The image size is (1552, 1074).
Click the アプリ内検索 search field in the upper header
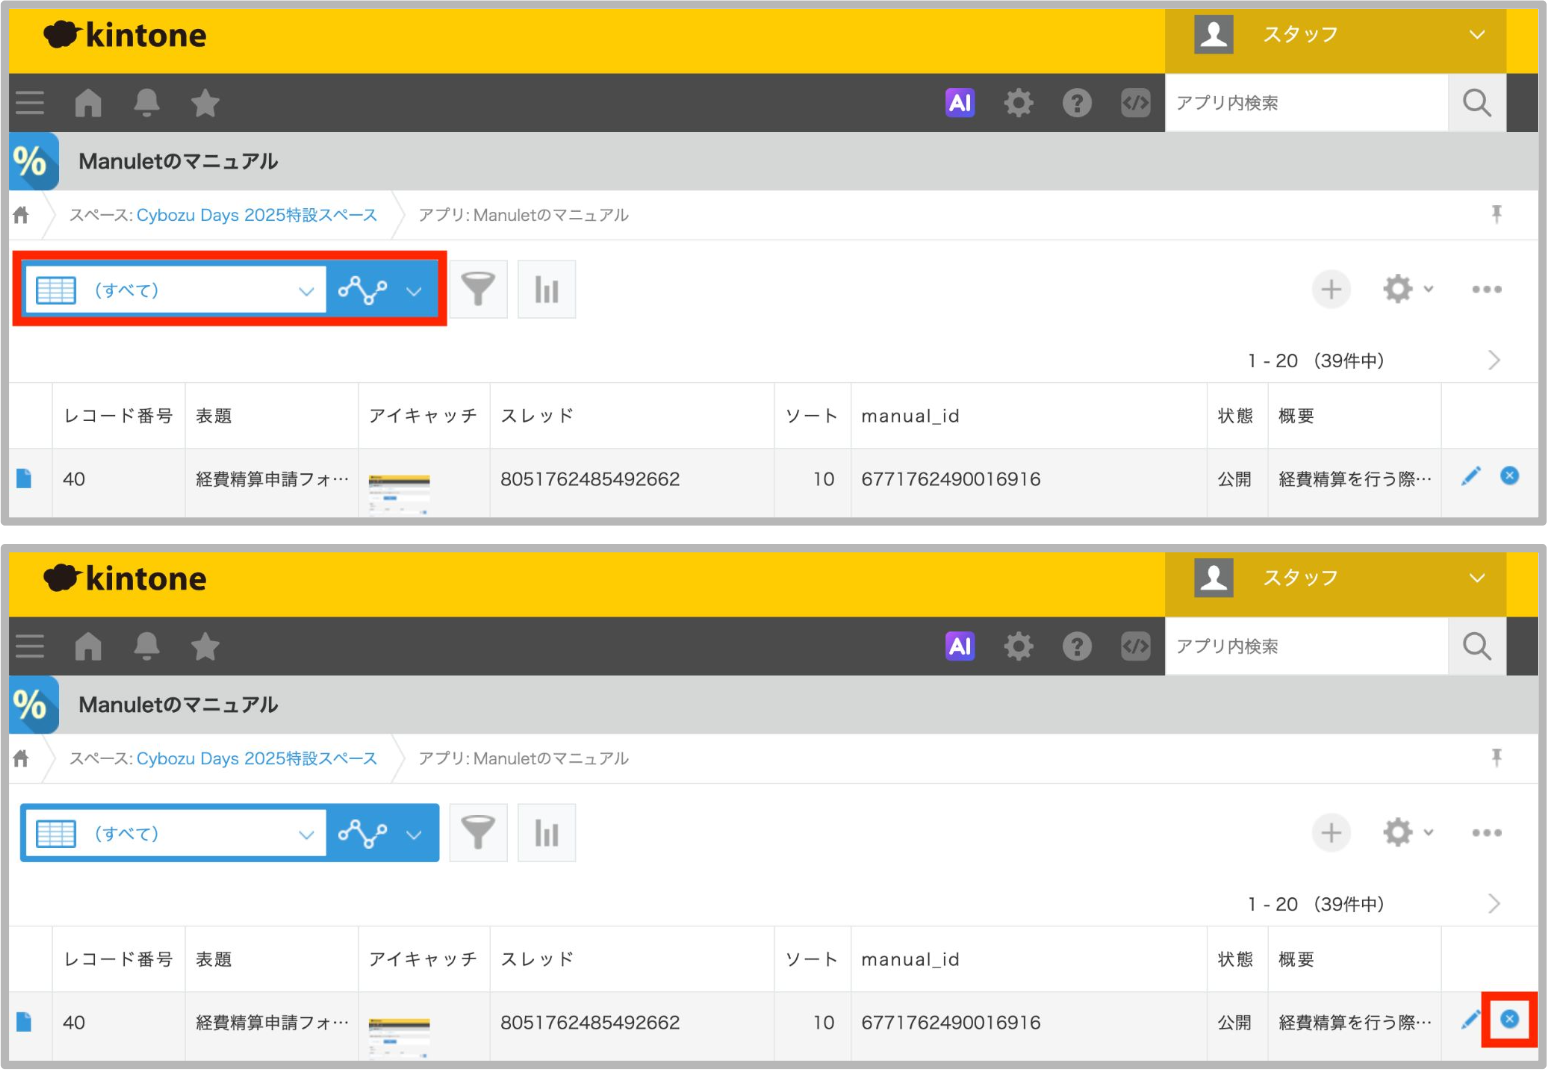pyautogui.click(x=1305, y=103)
